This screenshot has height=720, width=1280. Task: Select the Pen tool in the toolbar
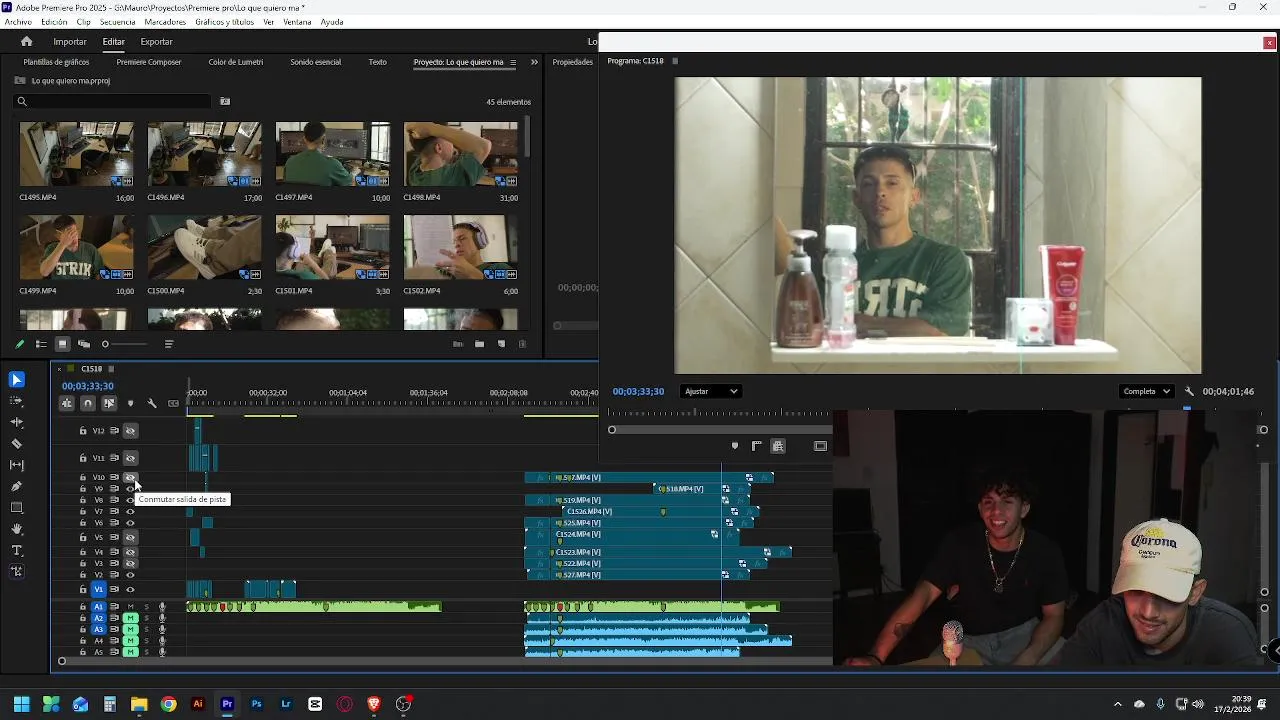[16, 486]
